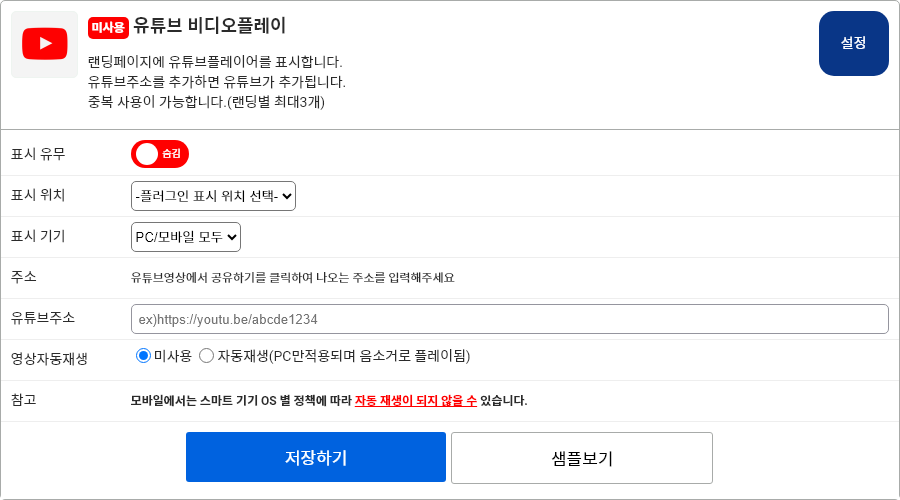The height and width of the screenshot is (500, 900).
Task: Open the 설정 settings button
Action: pos(853,43)
